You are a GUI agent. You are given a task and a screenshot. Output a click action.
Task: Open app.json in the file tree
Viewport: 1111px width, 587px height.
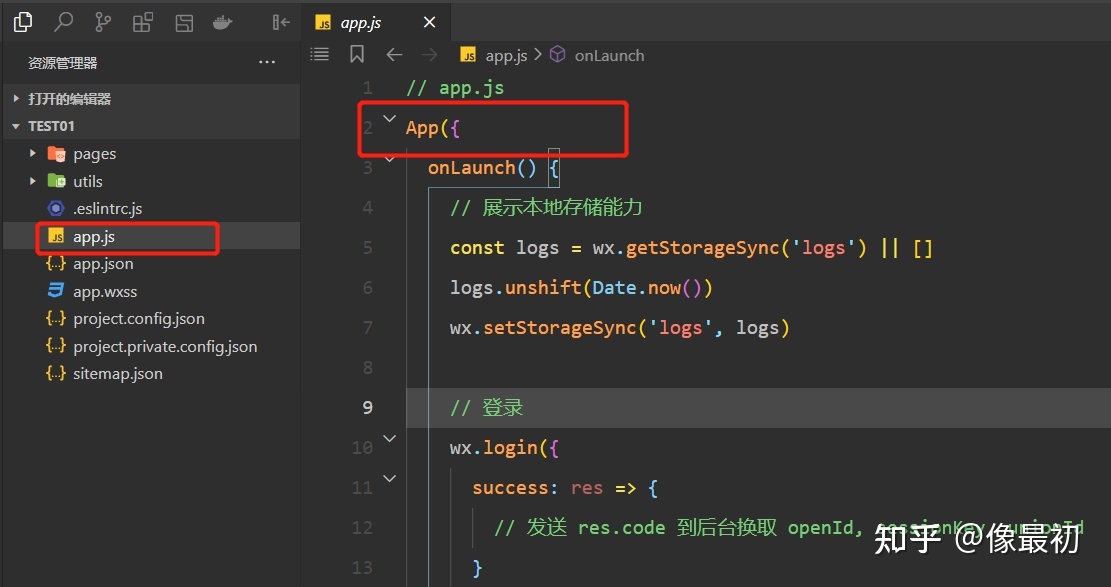click(103, 264)
